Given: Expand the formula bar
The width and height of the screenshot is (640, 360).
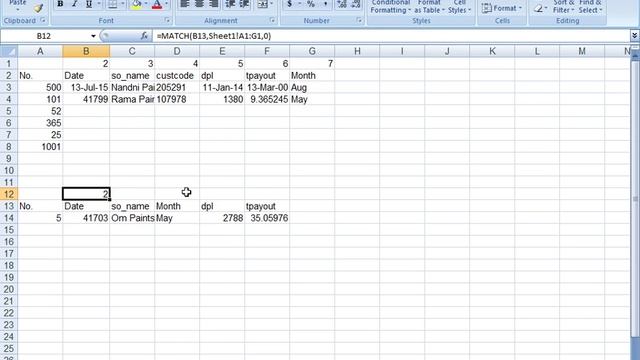Looking at the screenshot, I should pyautogui.click(x=634, y=36).
